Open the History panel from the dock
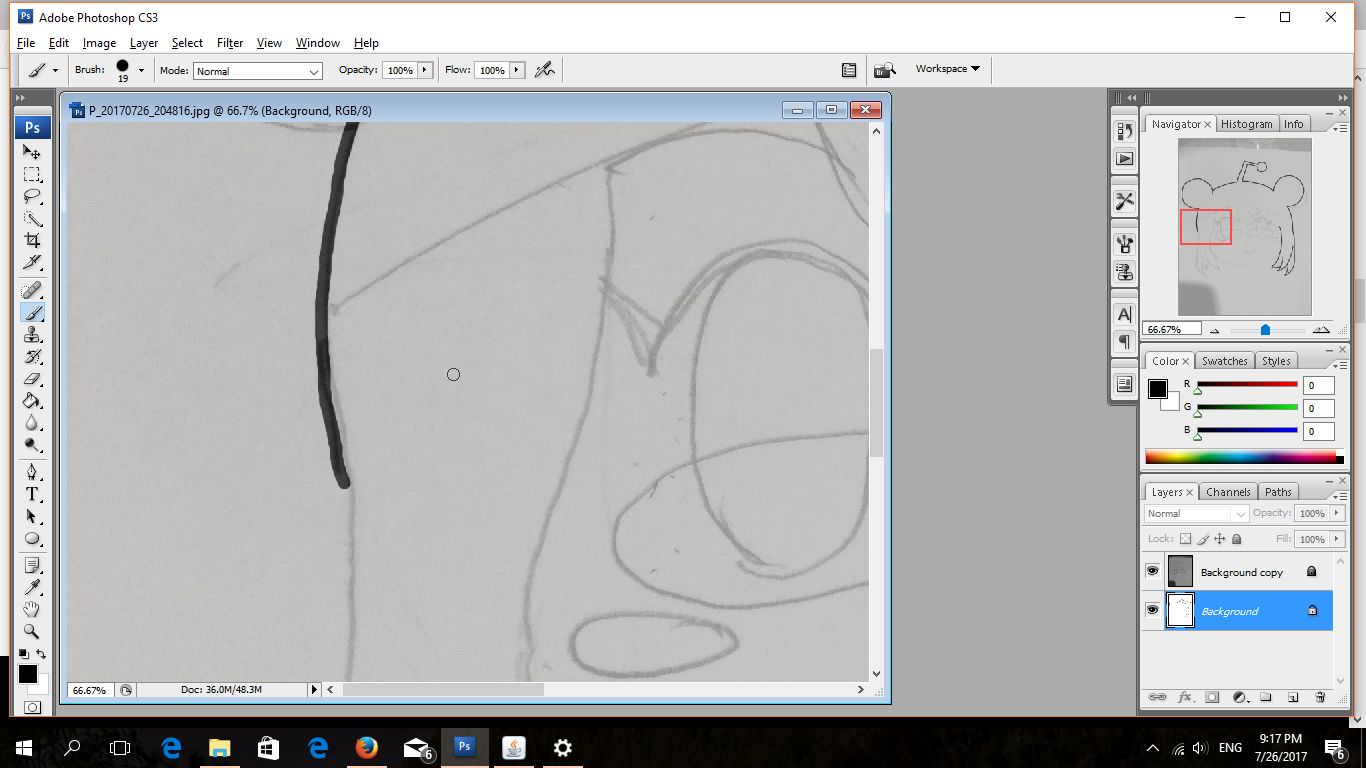The image size is (1366, 768). [1124, 131]
